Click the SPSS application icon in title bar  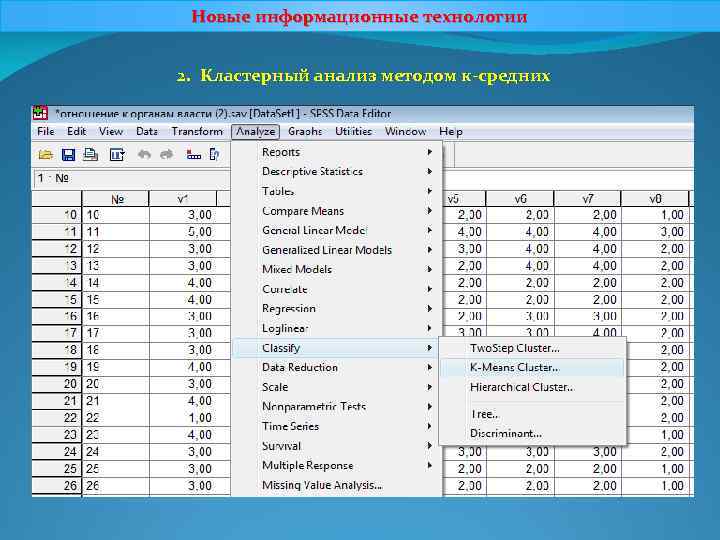point(40,113)
